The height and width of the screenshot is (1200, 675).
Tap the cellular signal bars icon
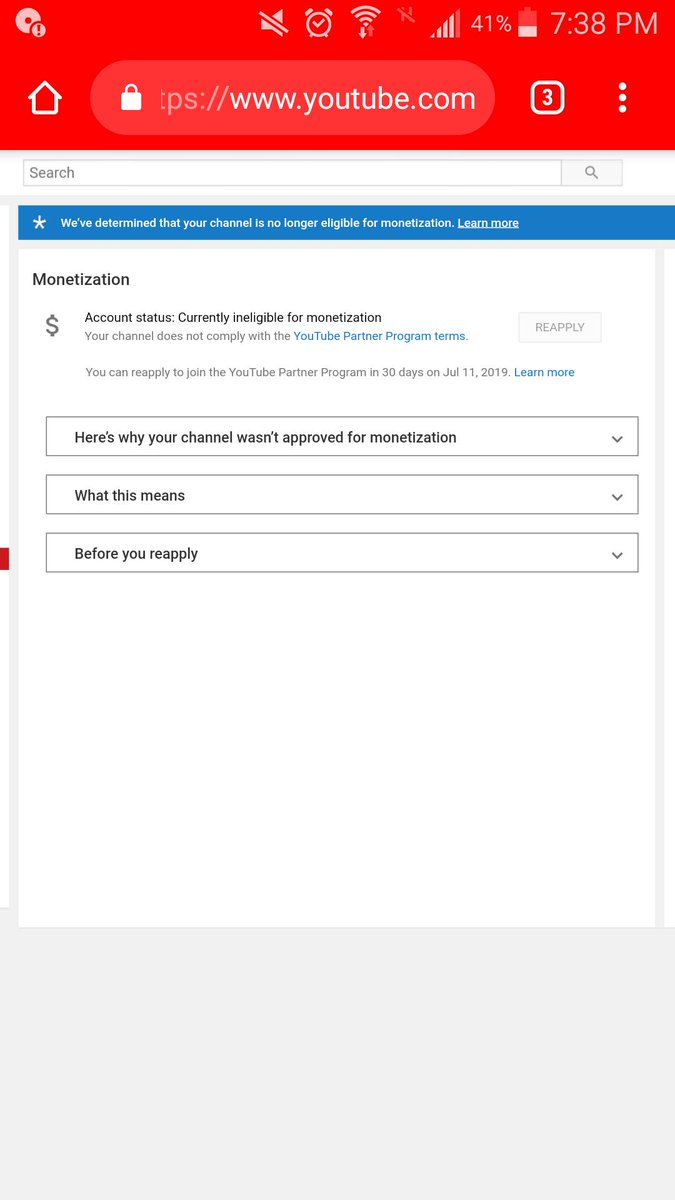(x=445, y=24)
